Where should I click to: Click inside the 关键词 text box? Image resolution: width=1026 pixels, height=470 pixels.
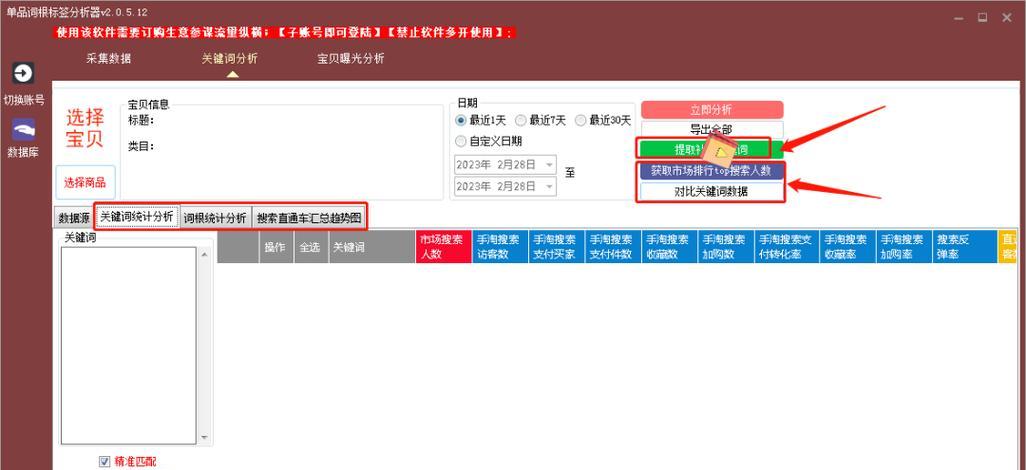(128, 346)
